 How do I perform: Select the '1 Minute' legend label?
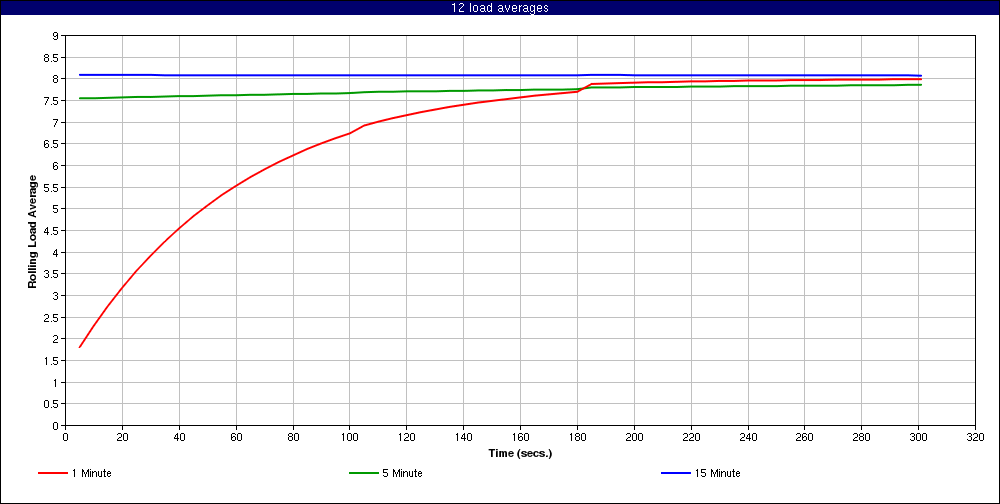coord(92,473)
